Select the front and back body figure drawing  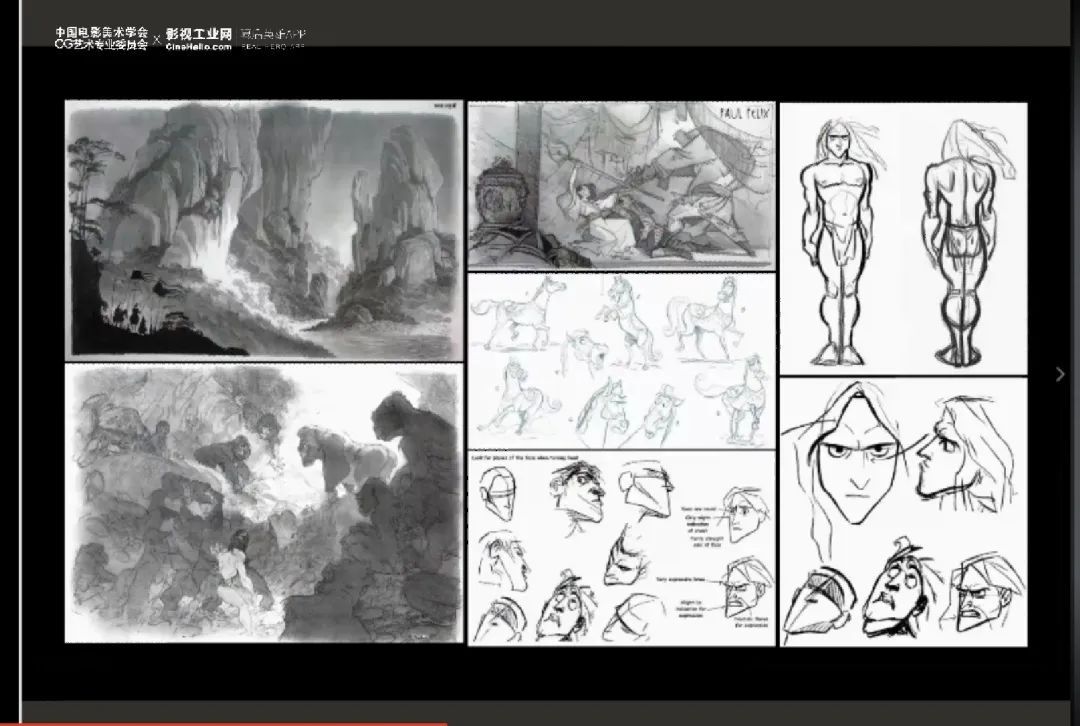tap(904, 238)
